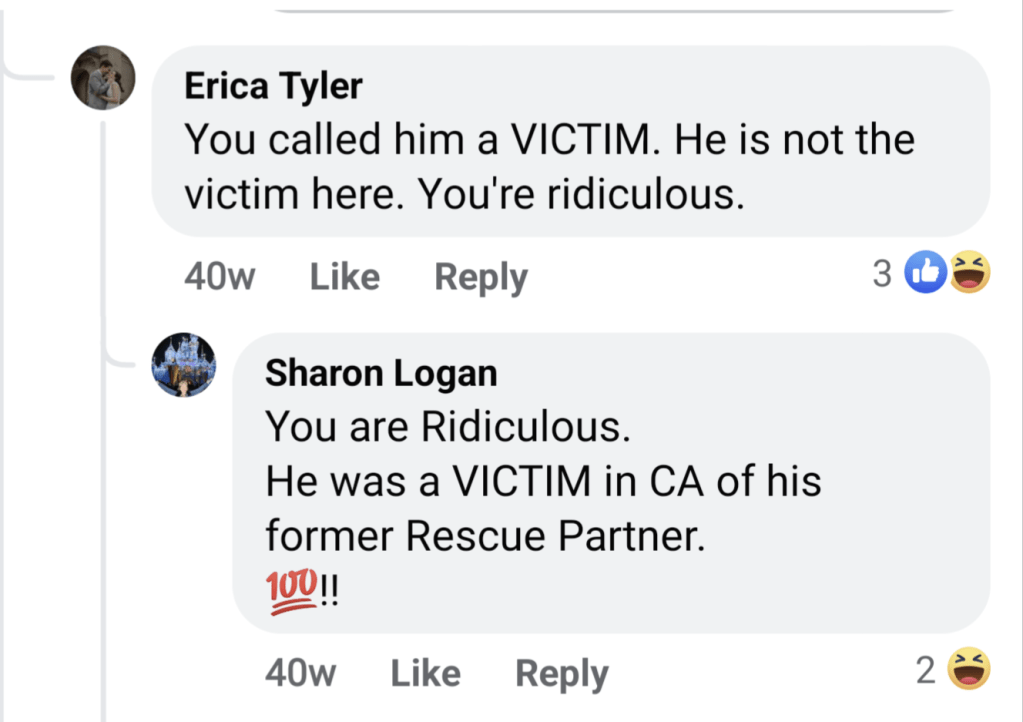Like Erica Tyler's comment

(x=344, y=276)
